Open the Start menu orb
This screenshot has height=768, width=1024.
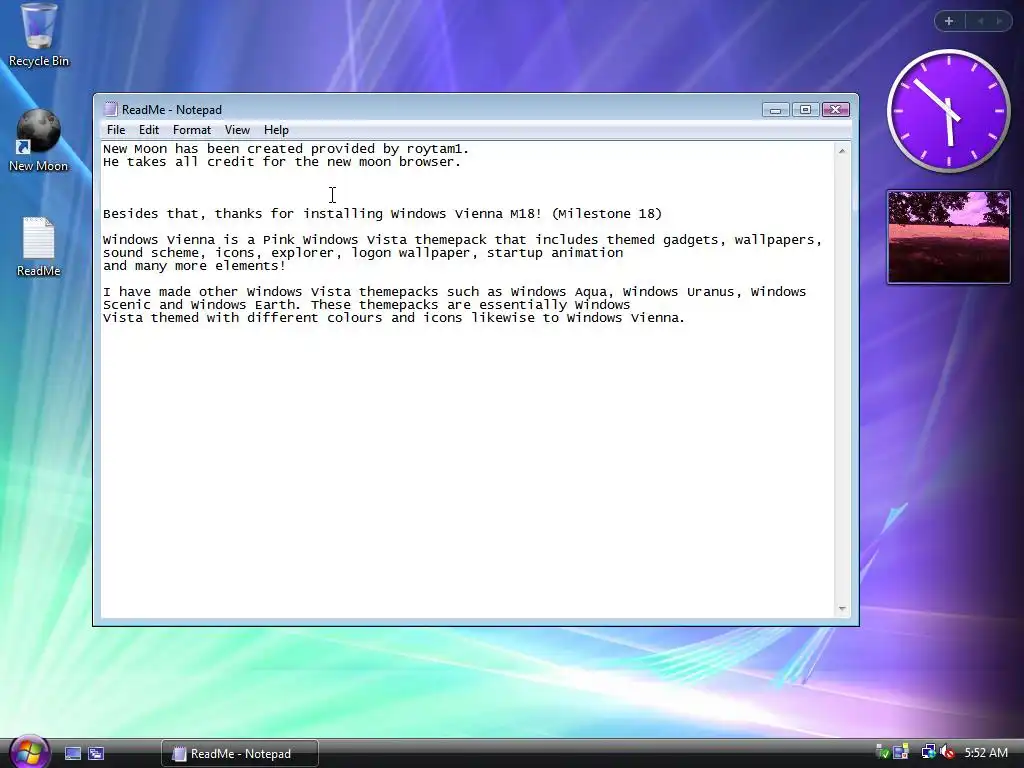pyautogui.click(x=29, y=752)
